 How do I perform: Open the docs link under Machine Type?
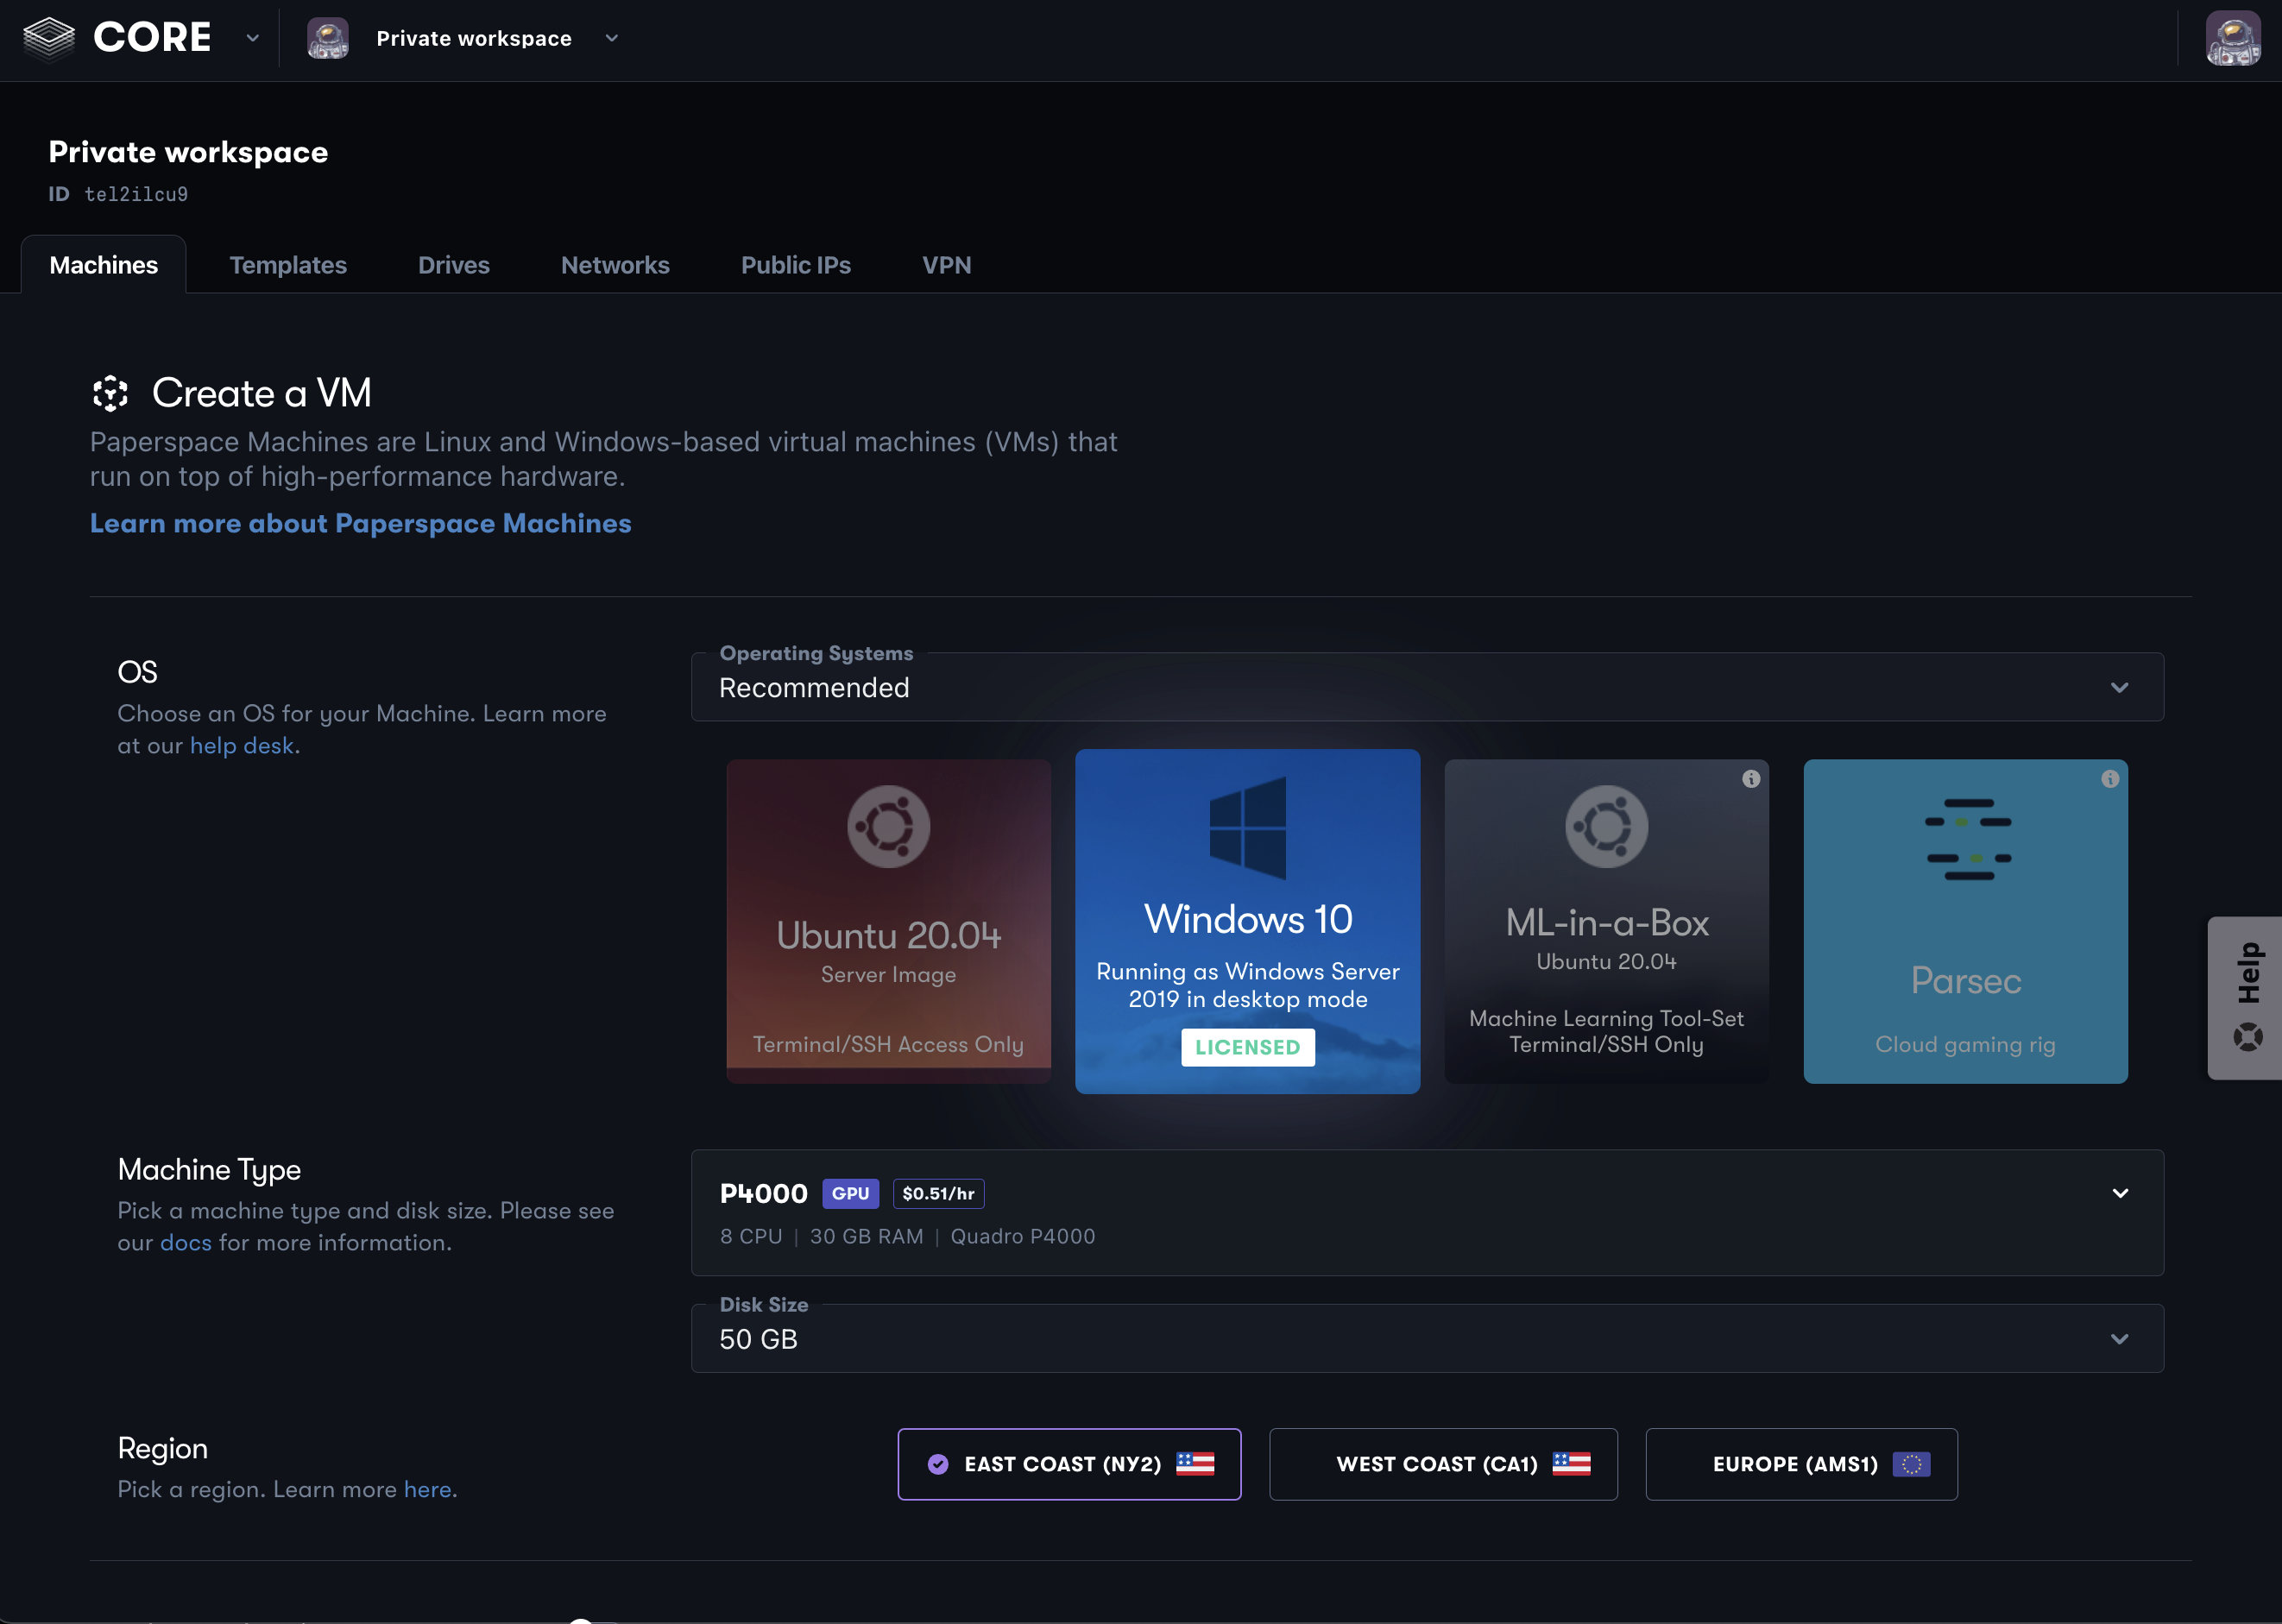click(186, 1243)
